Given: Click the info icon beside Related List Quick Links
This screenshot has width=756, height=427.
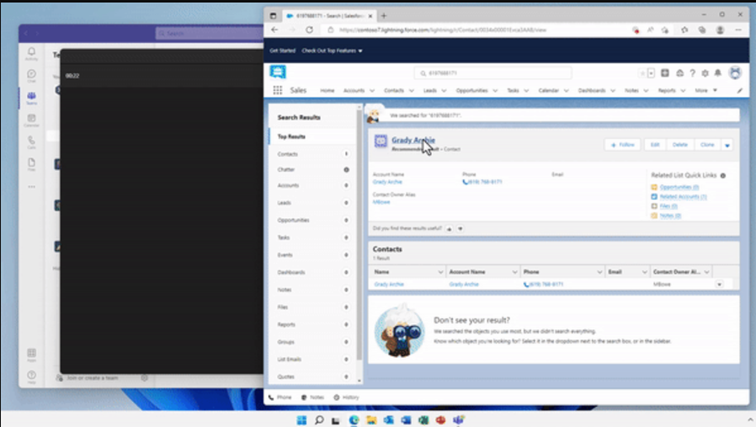Looking at the screenshot, I should (x=723, y=175).
